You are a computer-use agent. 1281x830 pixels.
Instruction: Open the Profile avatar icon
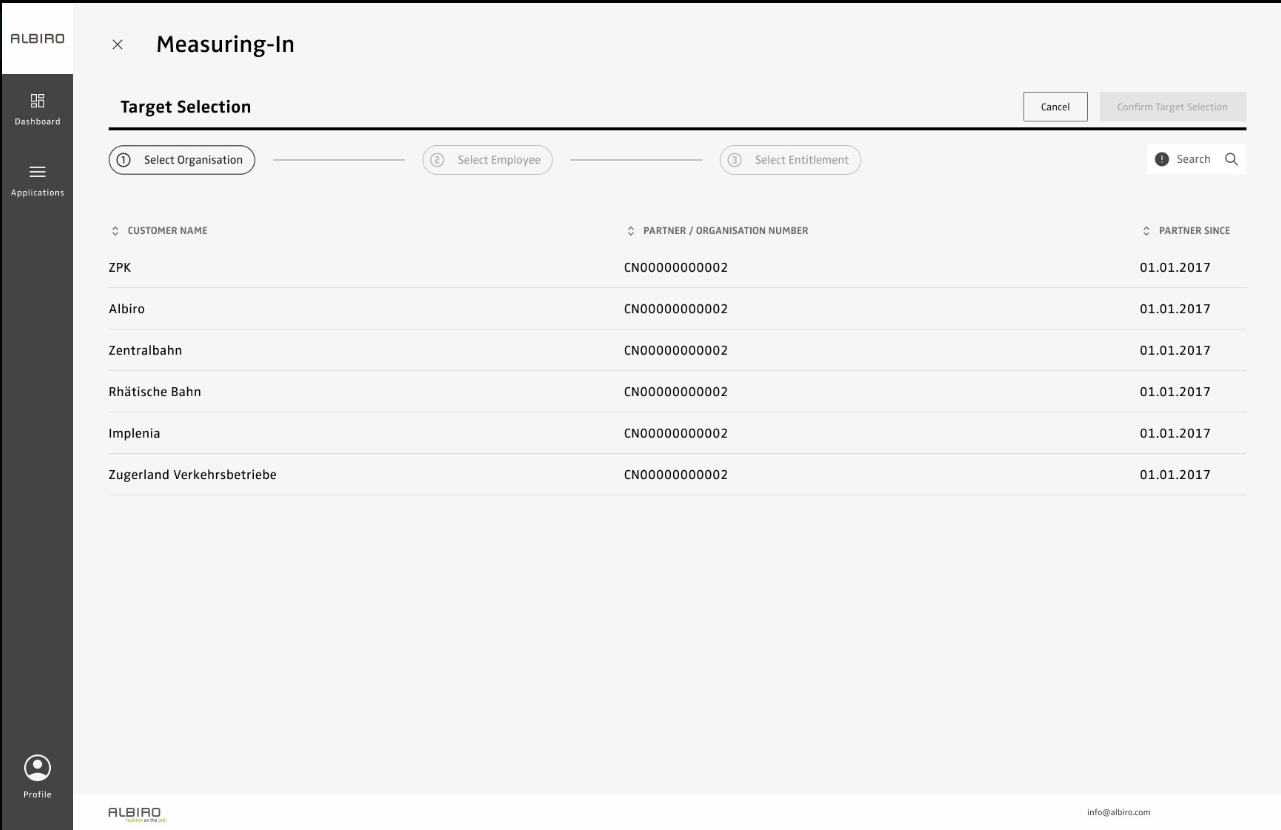[x=36, y=767]
